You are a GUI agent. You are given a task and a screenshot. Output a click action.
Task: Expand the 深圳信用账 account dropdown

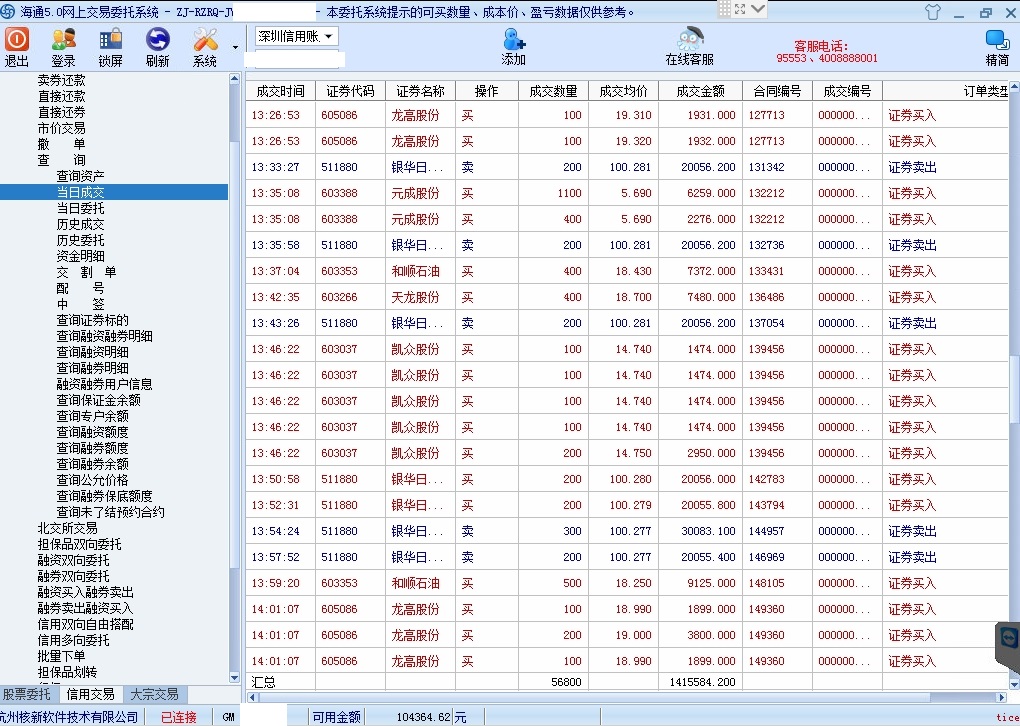click(297, 36)
